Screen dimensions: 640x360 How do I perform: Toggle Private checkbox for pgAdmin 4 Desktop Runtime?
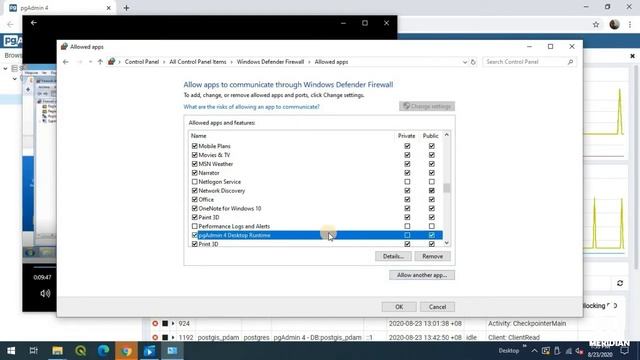tap(407, 235)
